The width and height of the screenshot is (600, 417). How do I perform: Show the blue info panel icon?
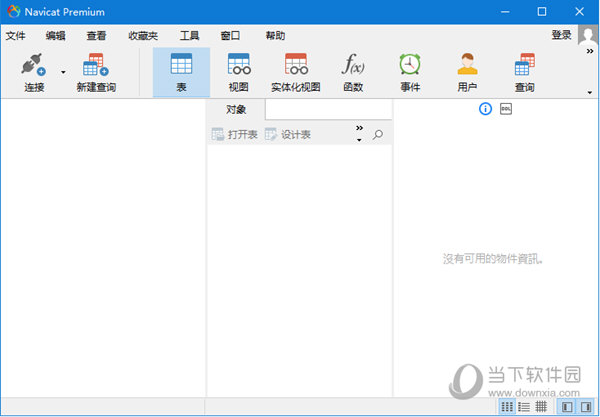pos(485,109)
